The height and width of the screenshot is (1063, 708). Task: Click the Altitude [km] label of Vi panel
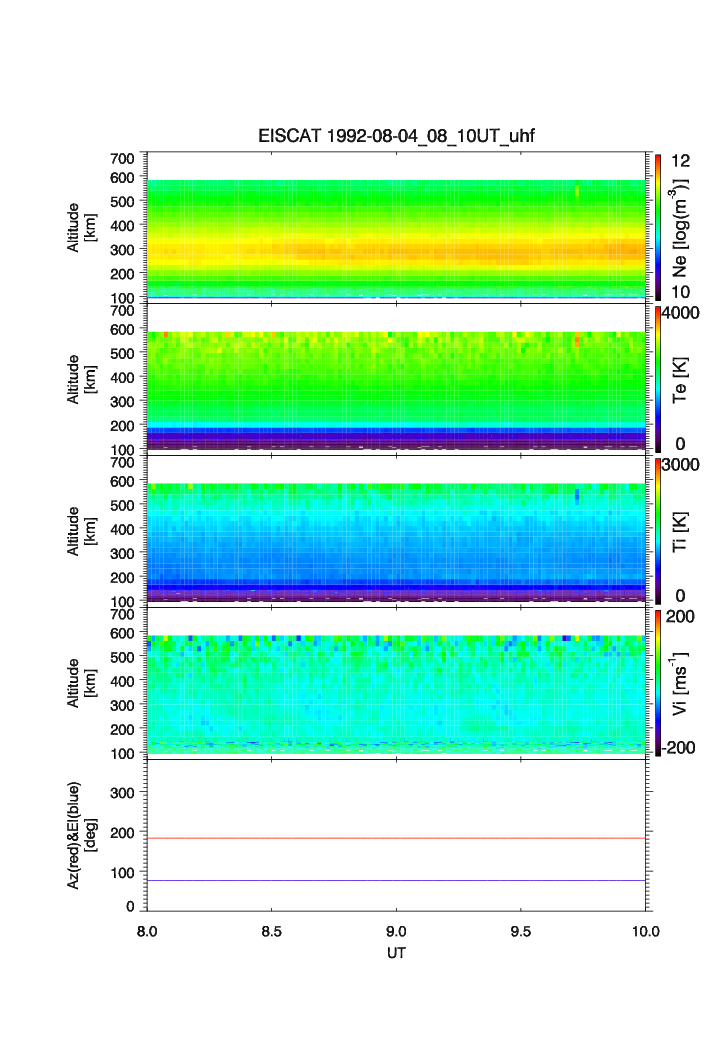click(x=81, y=683)
